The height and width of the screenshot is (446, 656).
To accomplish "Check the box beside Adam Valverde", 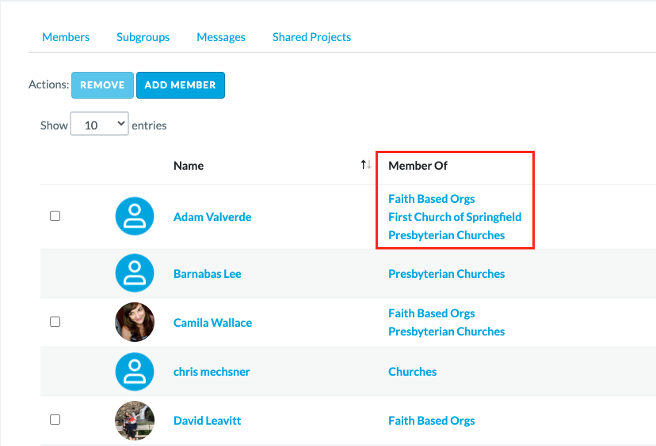I will (55, 216).
